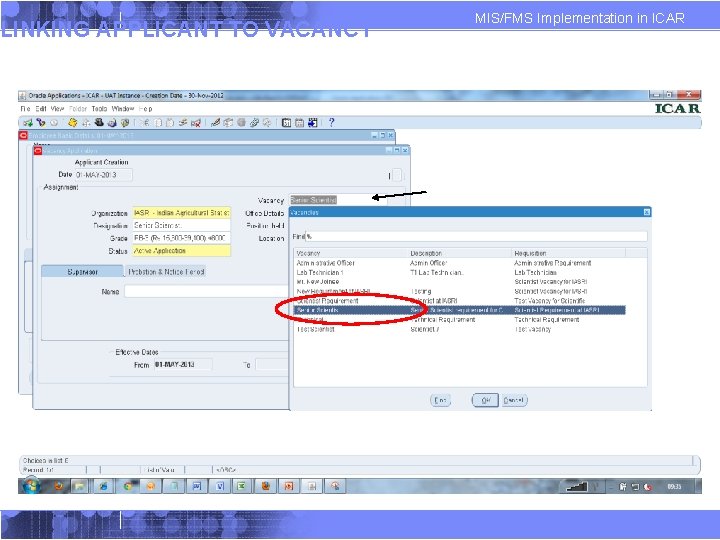Click the Find torch toolbar icon
The image size is (720, 540).
click(x=41, y=123)
